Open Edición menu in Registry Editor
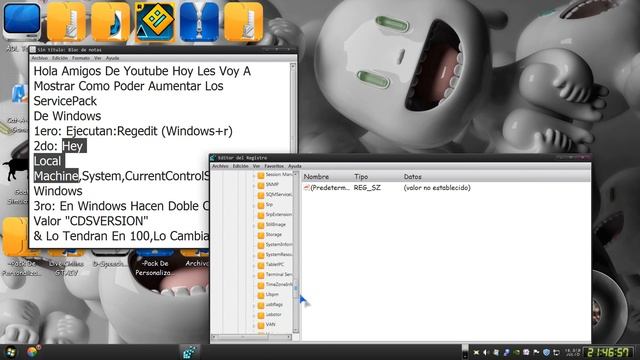Screen dimensions: 640x360 point(240,166)
